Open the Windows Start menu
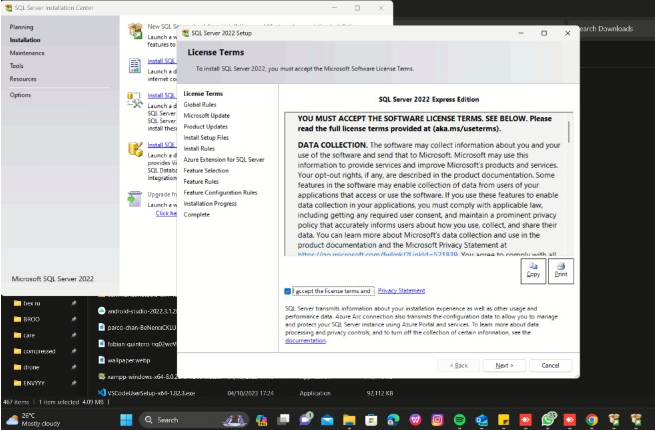 coord(126,420)
